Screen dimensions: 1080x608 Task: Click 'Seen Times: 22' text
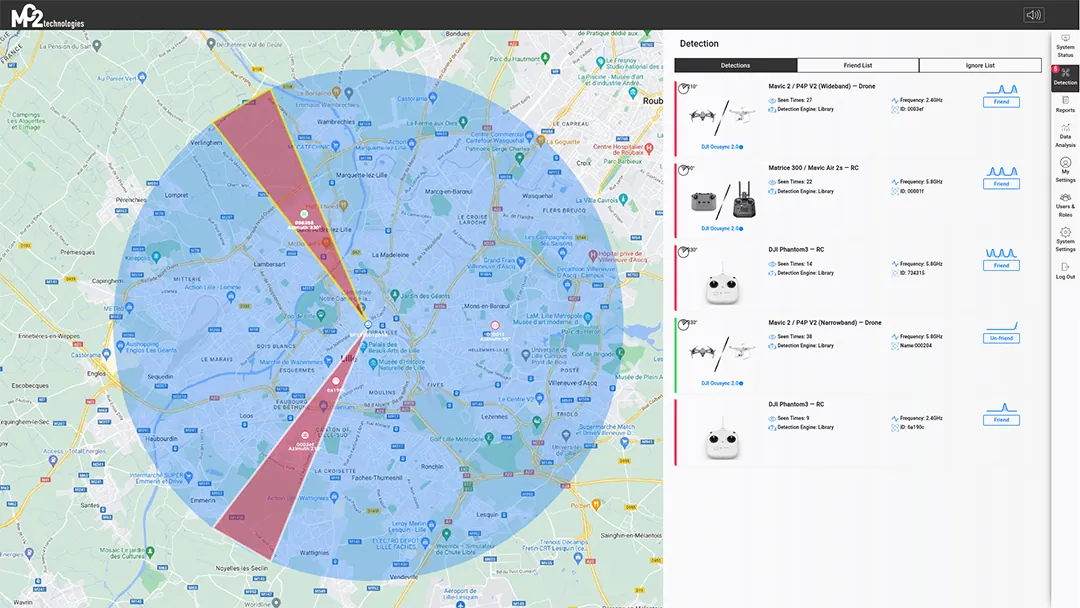[x=795, y=182]
